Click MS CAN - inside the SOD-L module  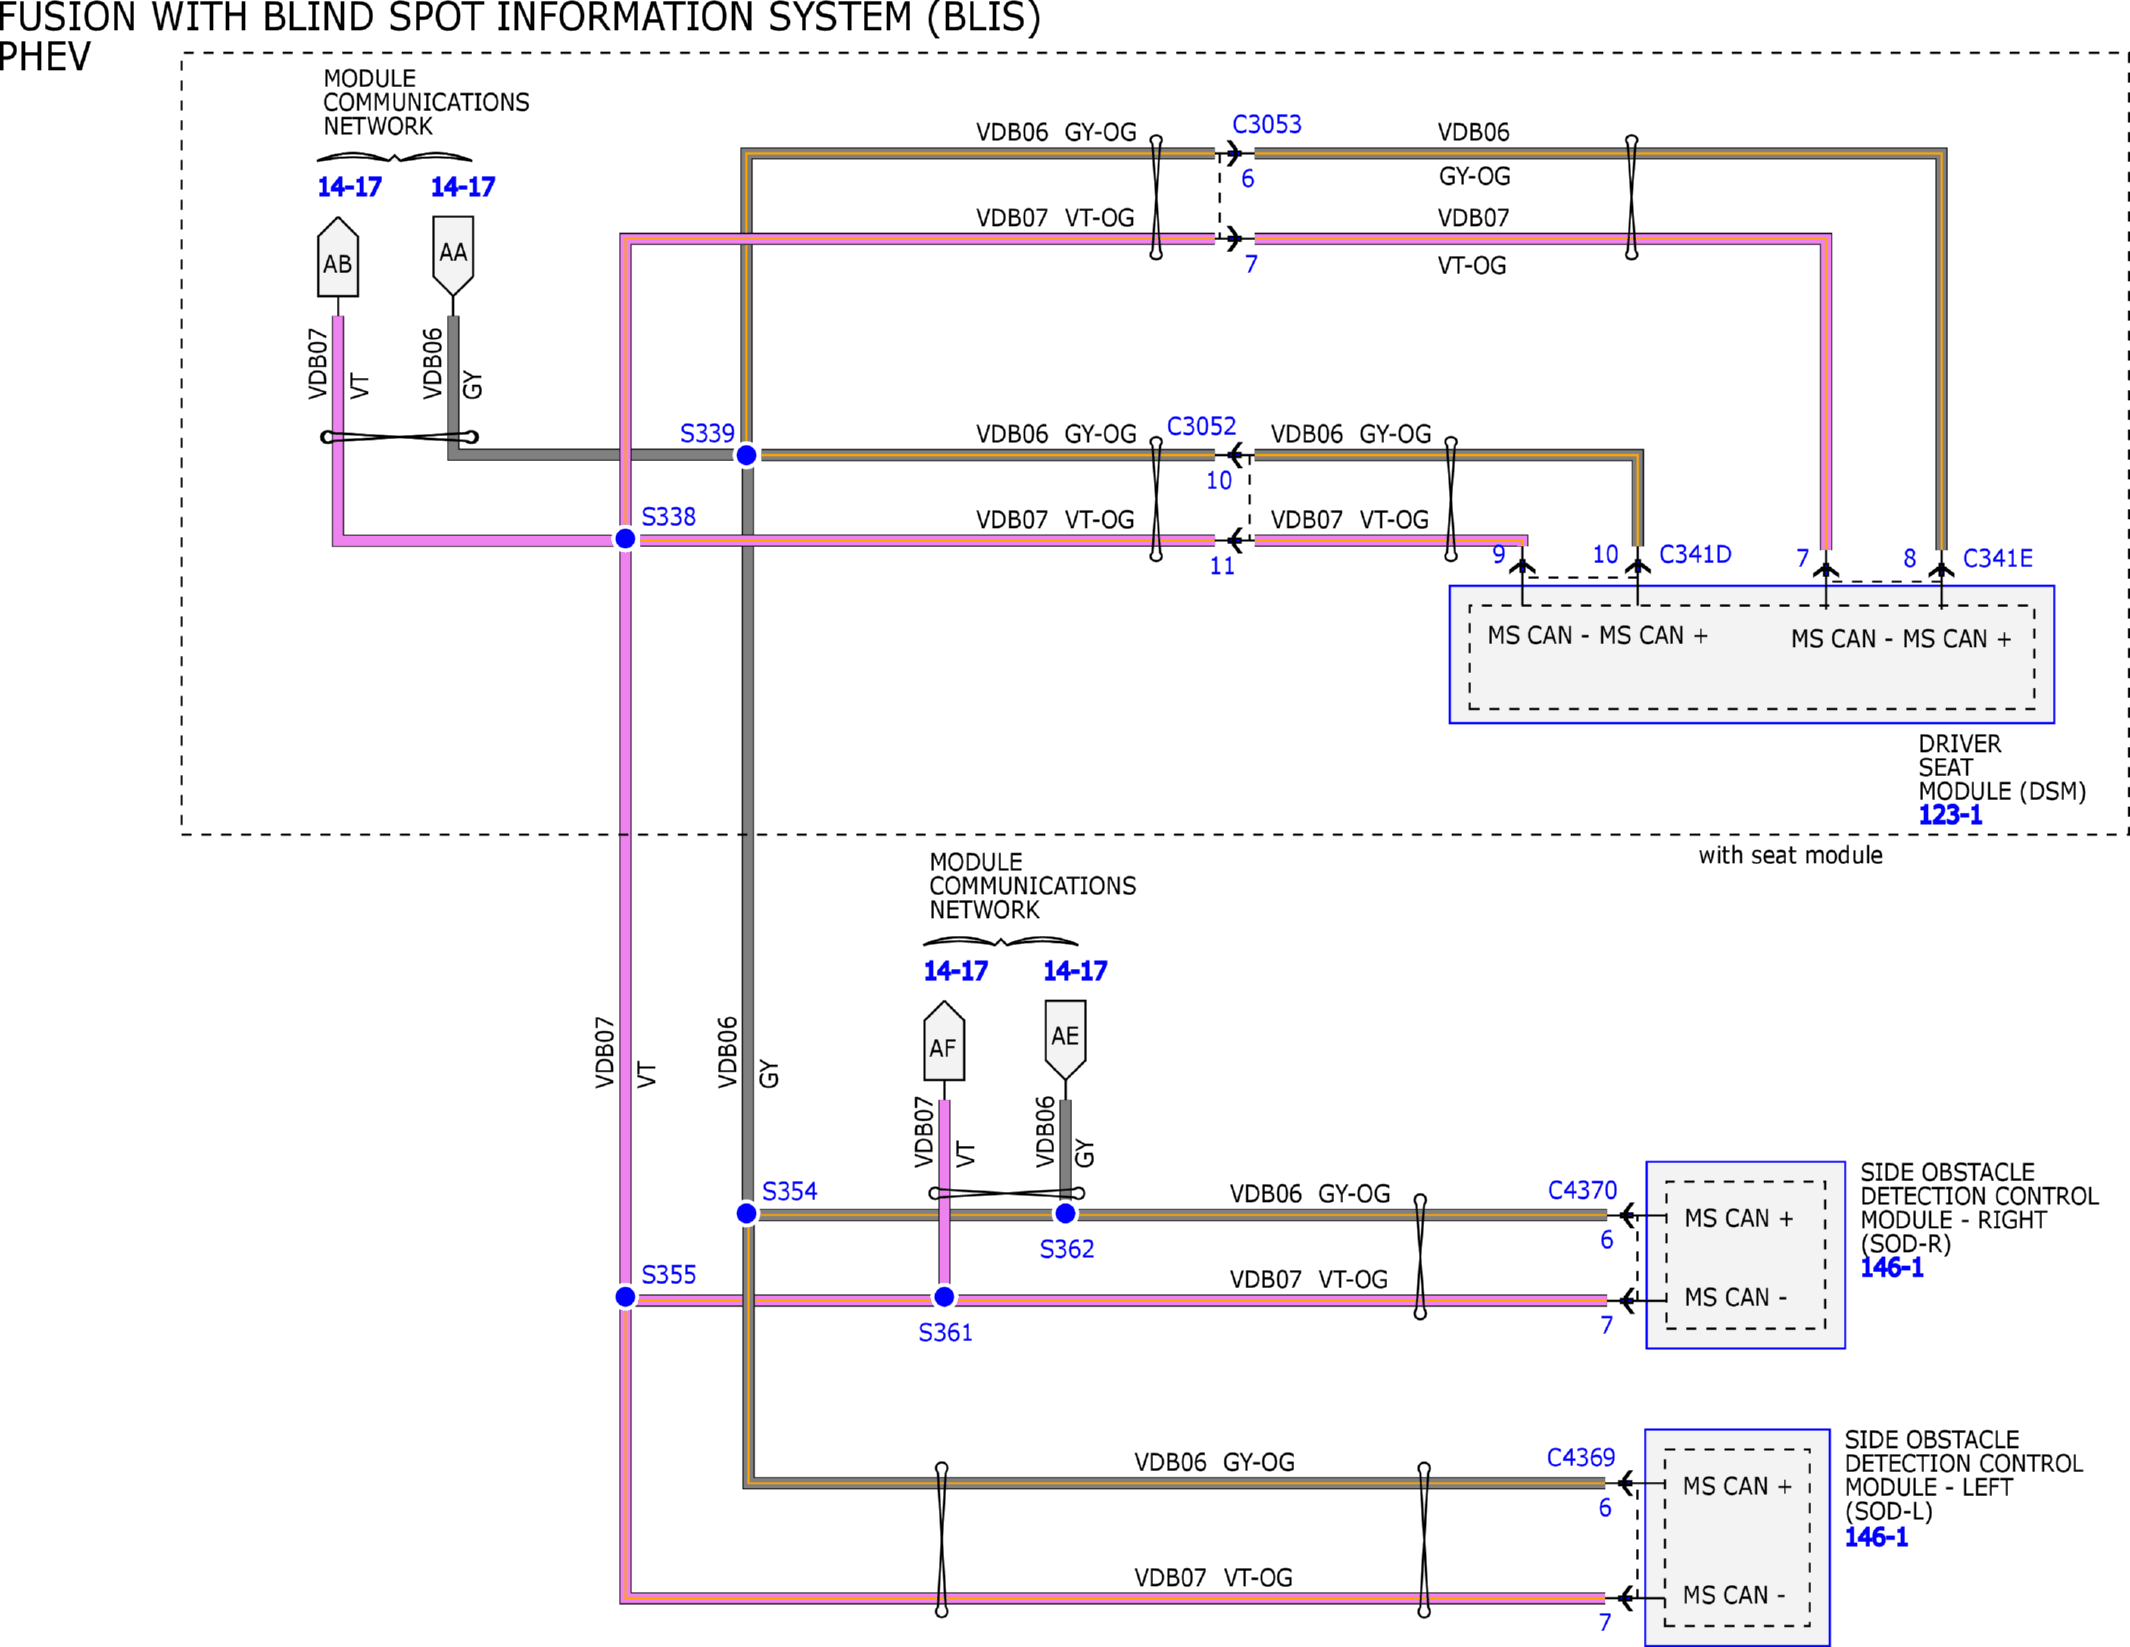pyautogui.click(x=1734, y=1596)
